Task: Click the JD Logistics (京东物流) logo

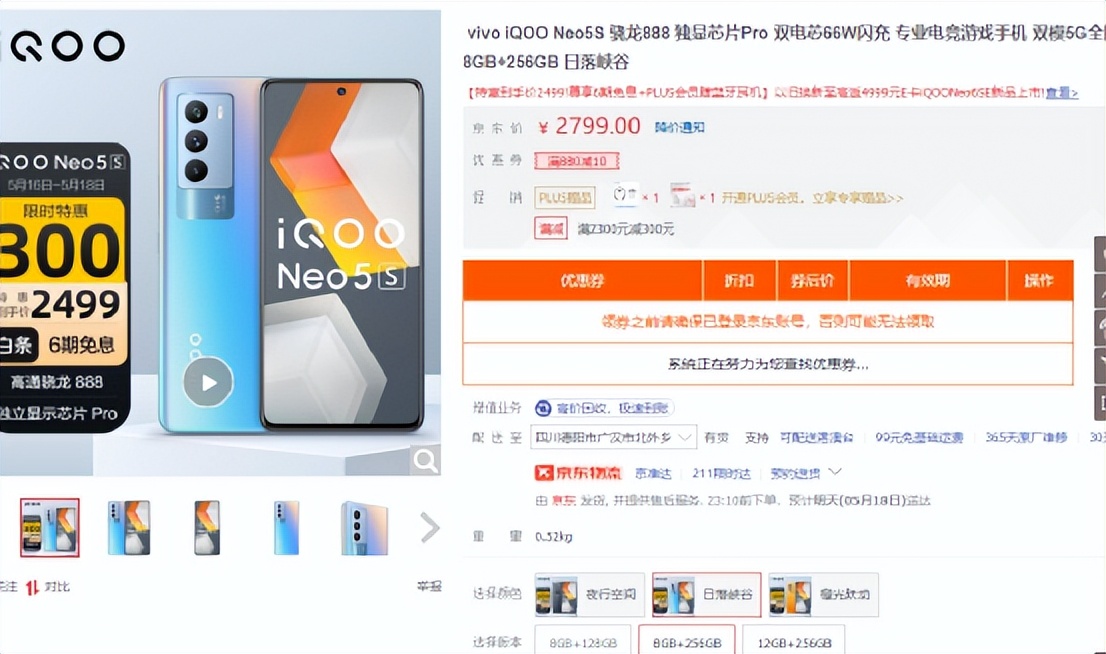Action: click(x=578, y=473)
